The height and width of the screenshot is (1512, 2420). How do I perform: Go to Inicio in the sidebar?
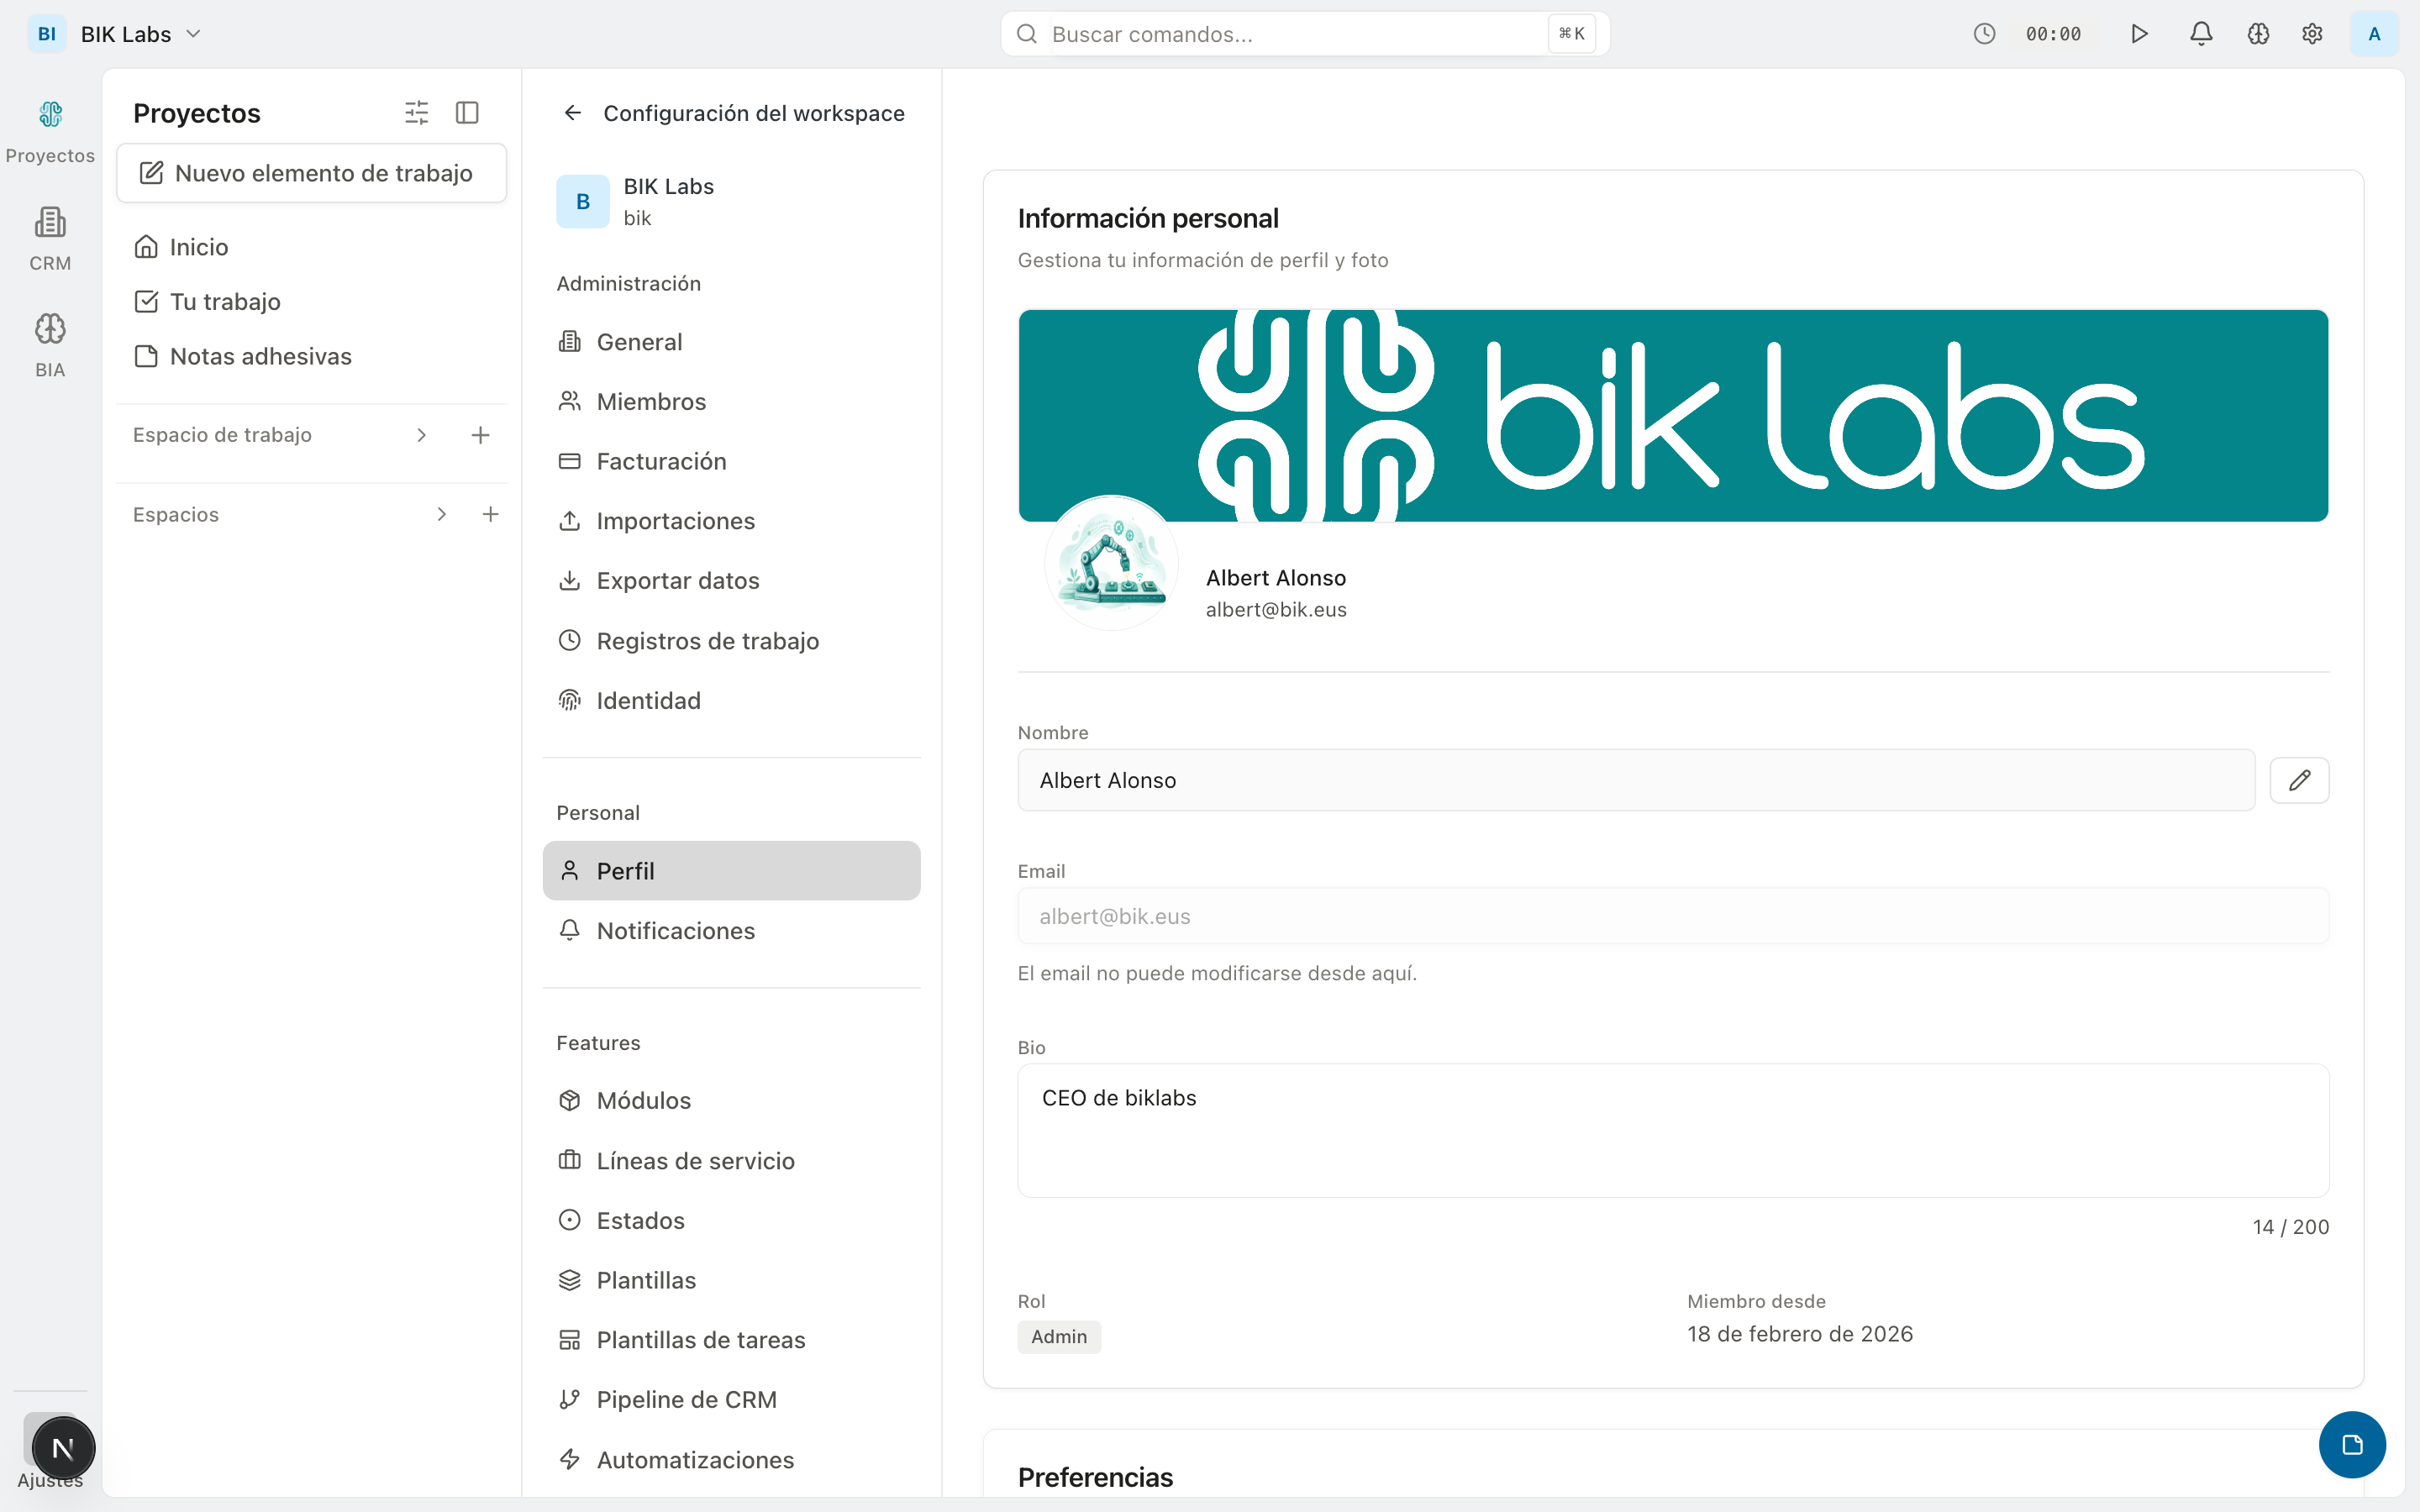pyautogui.click(x=311, y=247)
